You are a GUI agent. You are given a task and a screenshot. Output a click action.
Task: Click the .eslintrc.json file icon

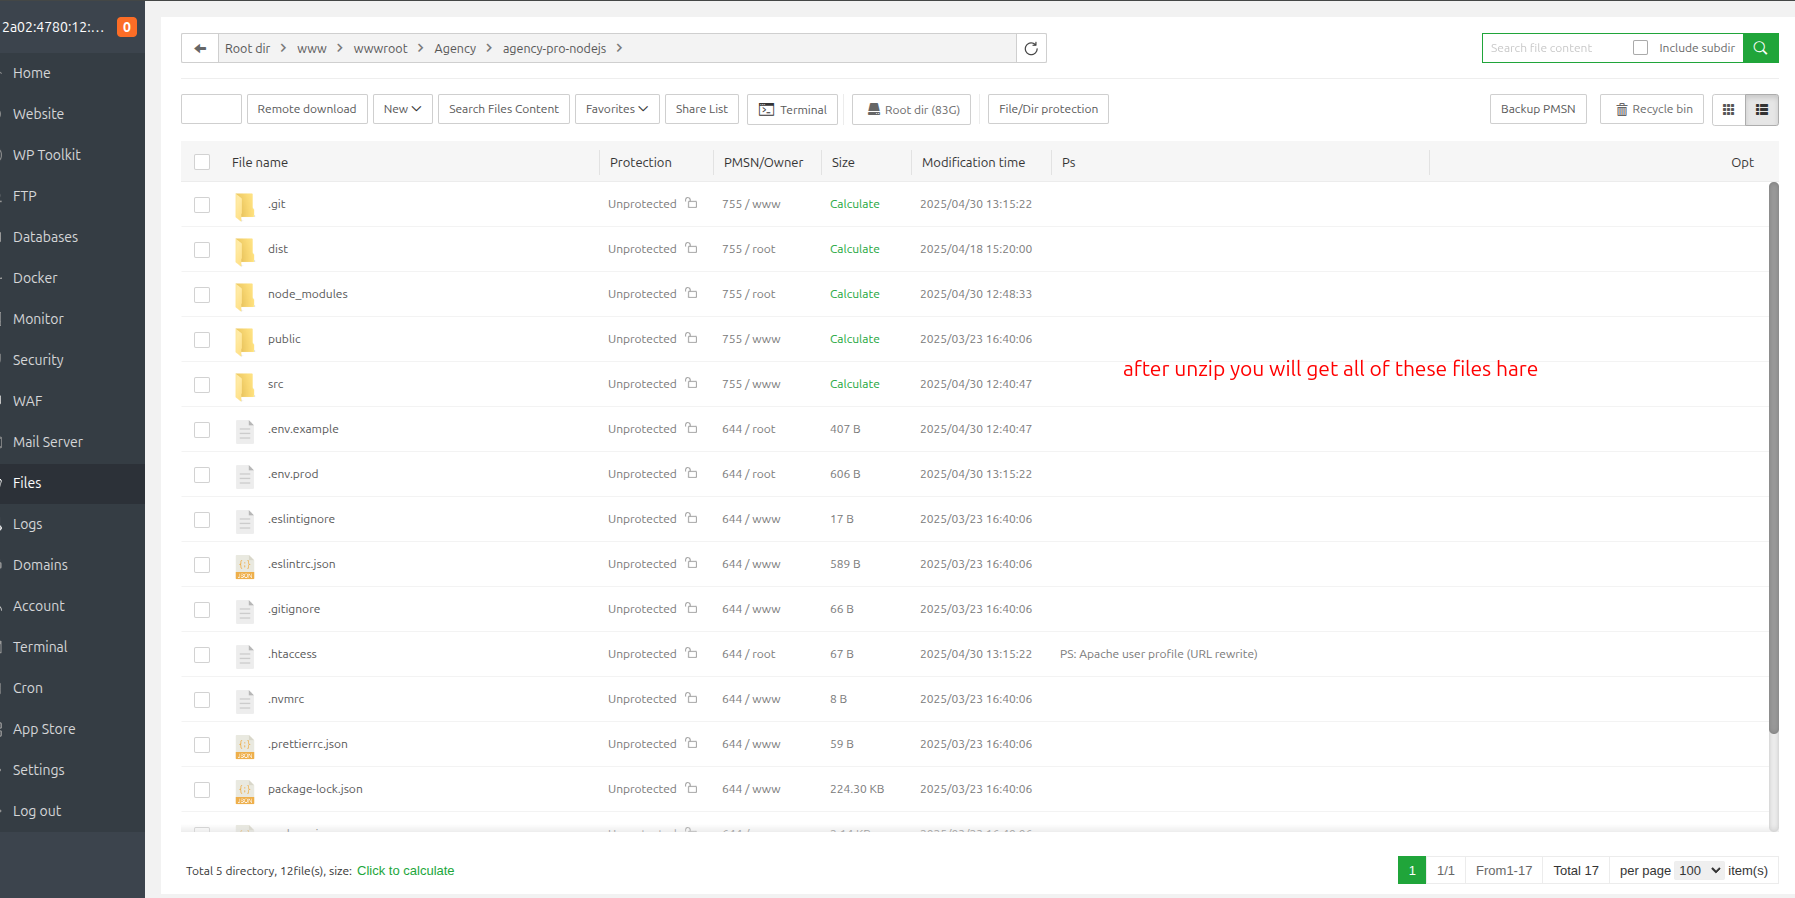245,566
